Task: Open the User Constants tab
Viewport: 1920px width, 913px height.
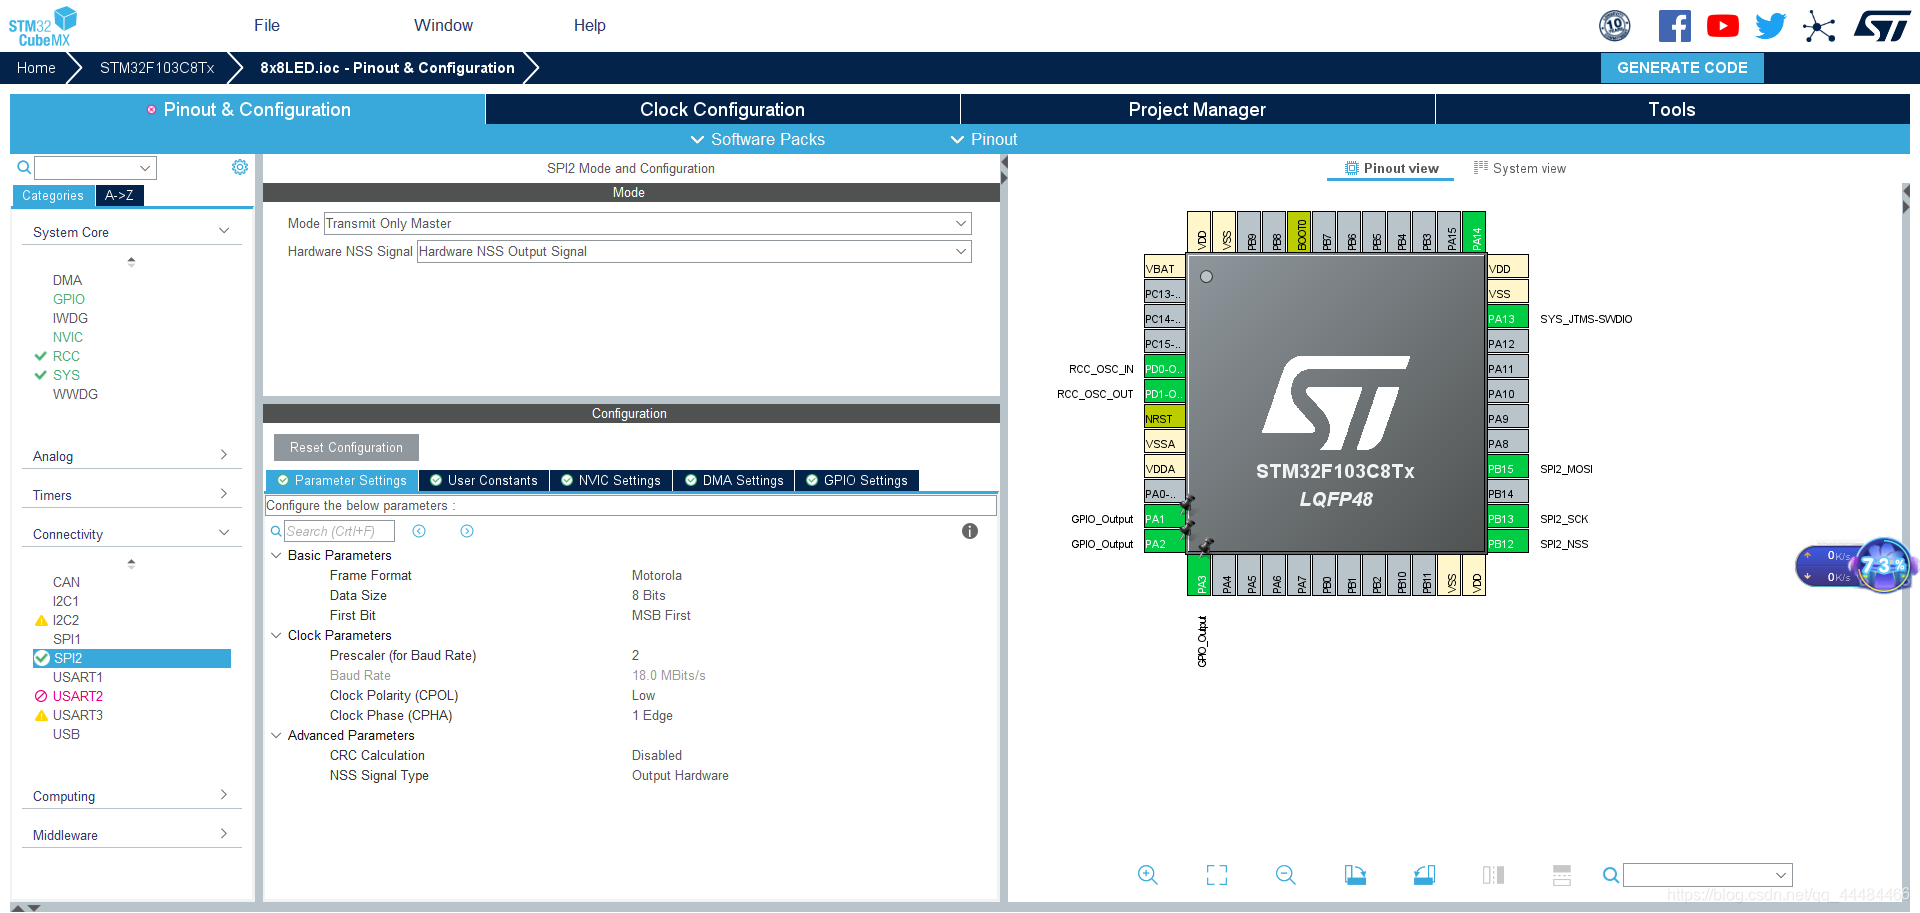Action: pos(483,480)
